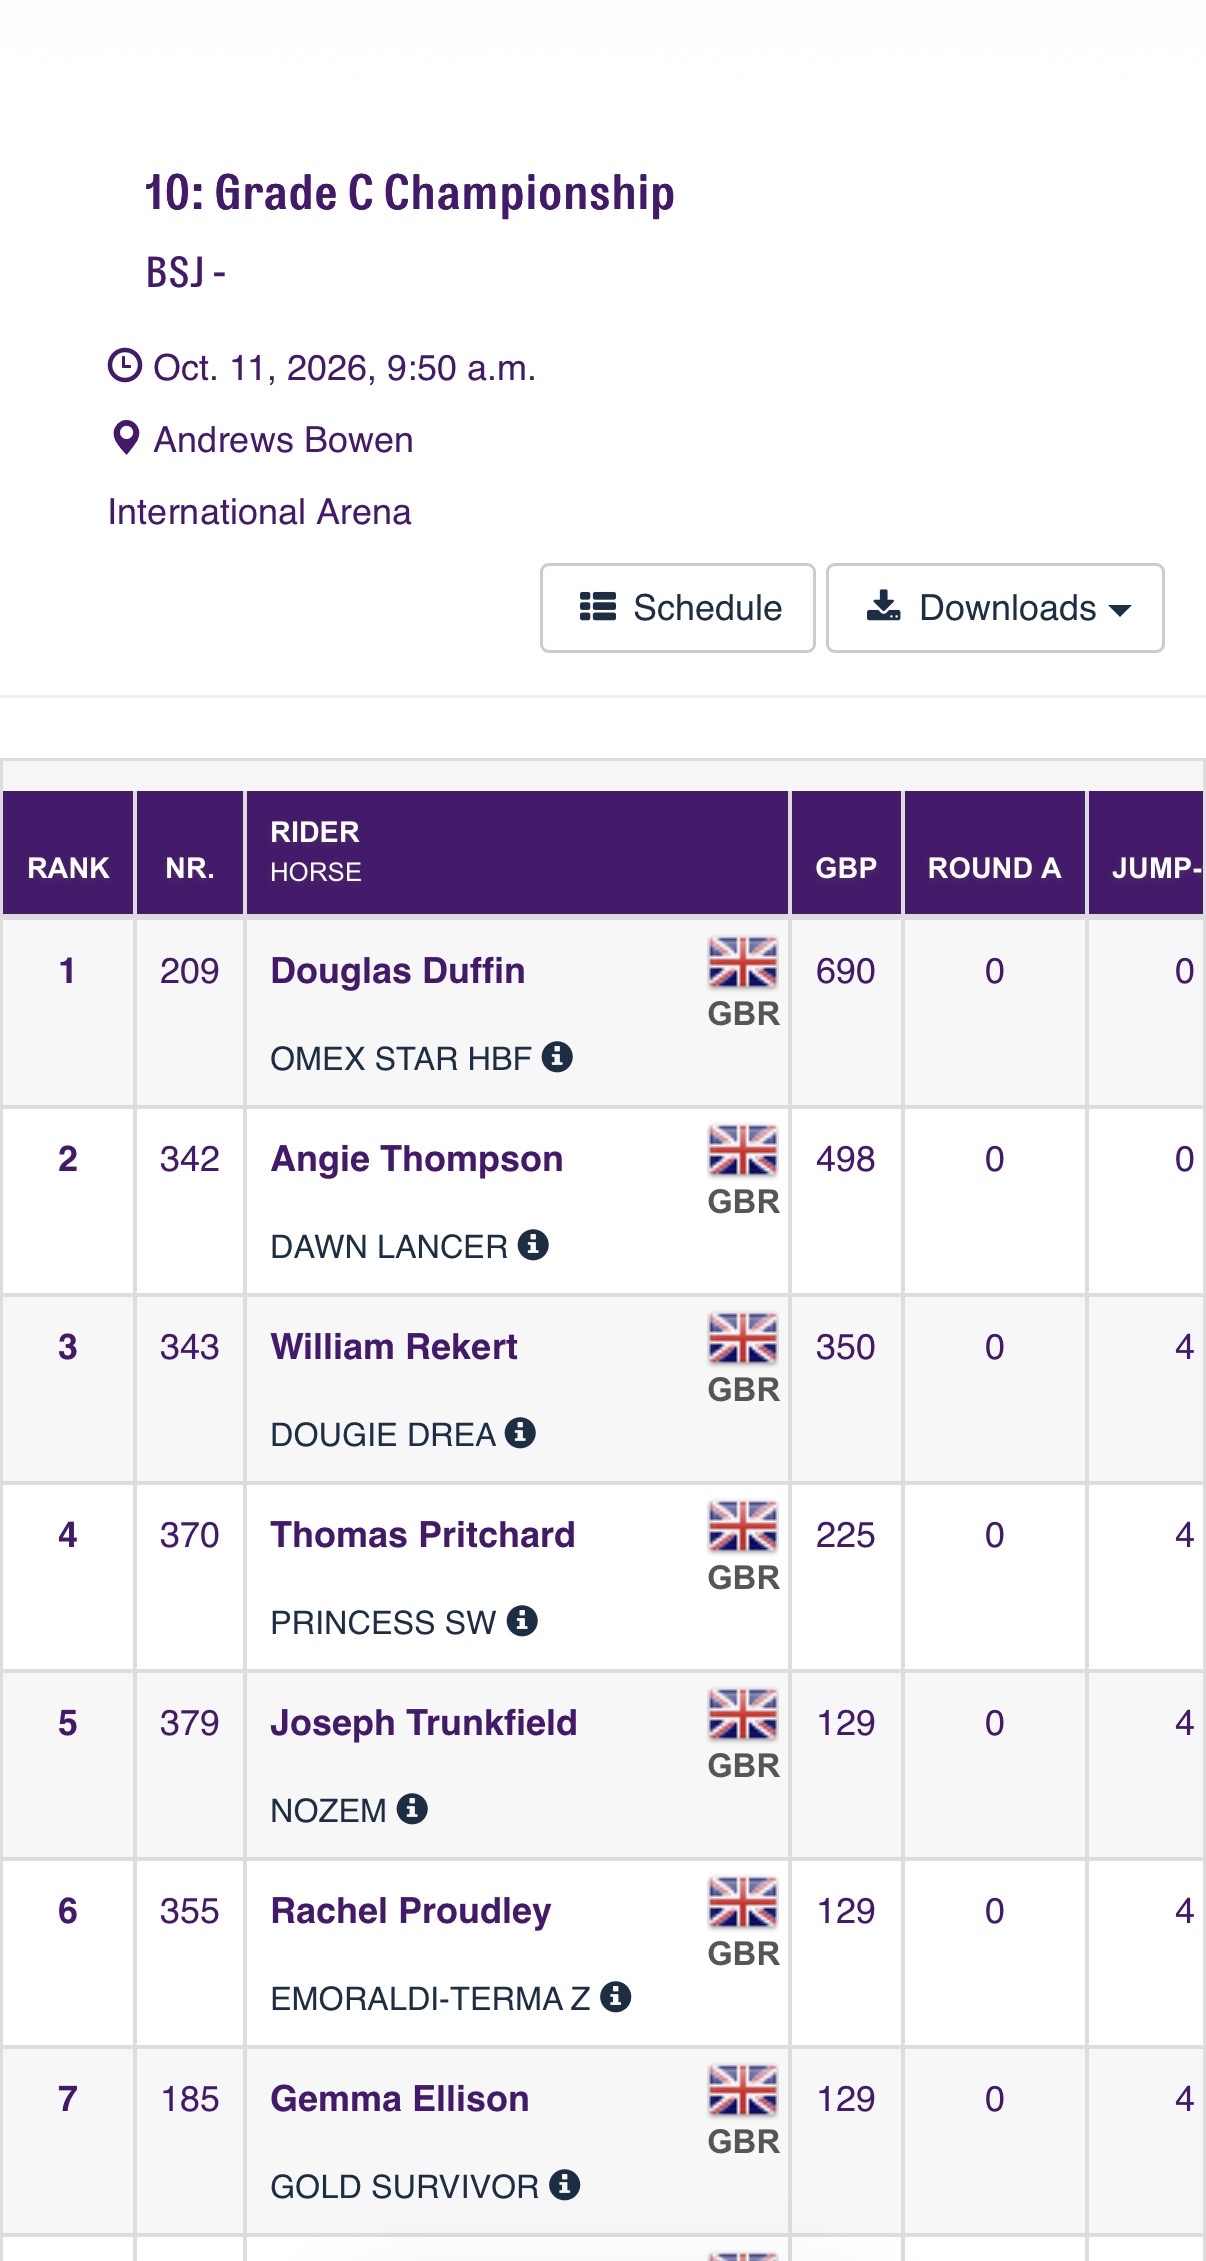Click prize amount 690

[846, 971]
